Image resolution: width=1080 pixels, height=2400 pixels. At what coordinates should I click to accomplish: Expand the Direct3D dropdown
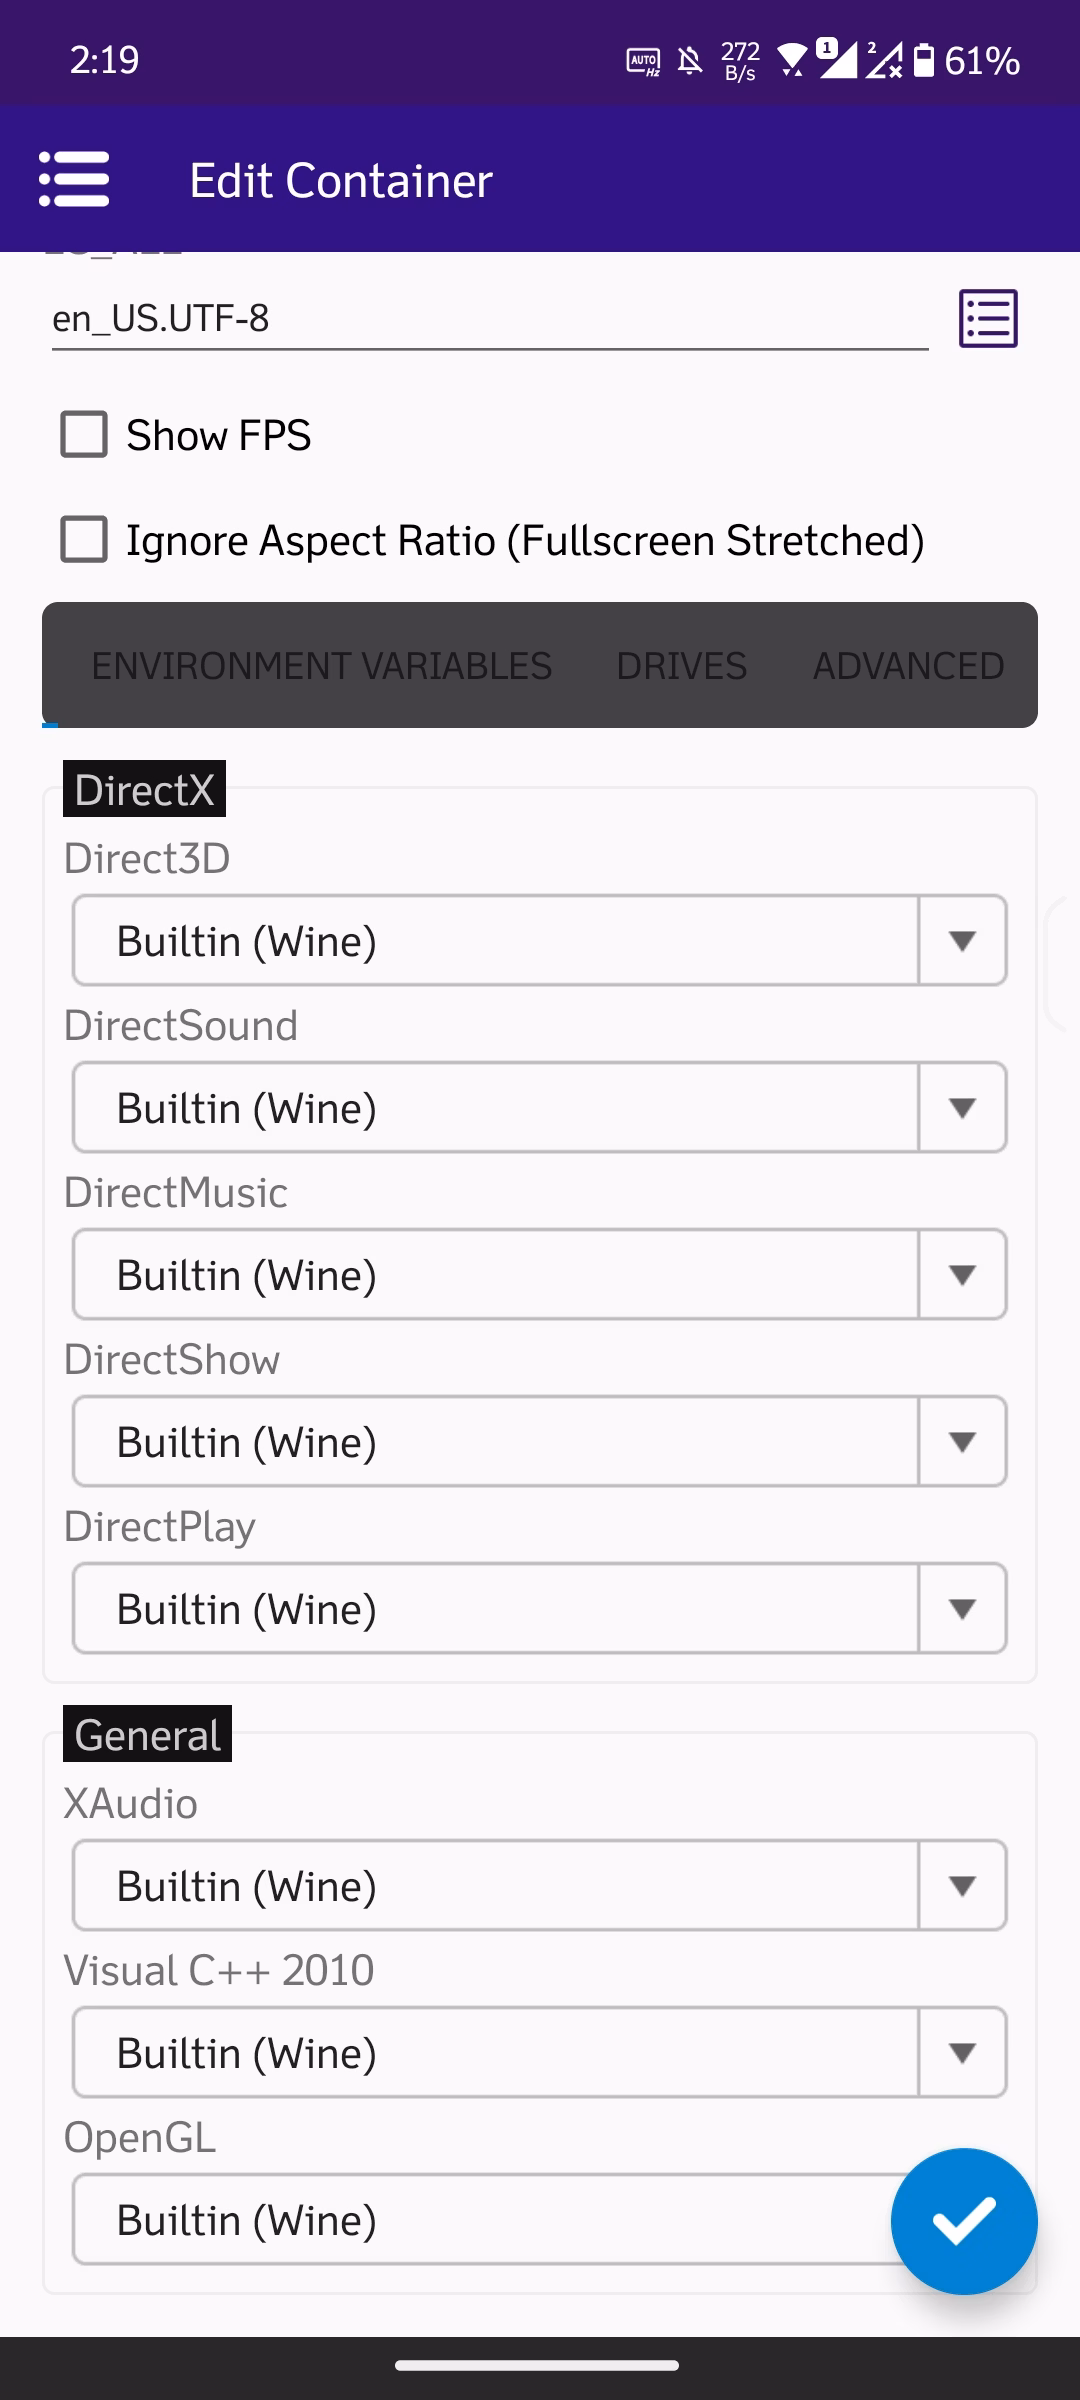(540, 941)
